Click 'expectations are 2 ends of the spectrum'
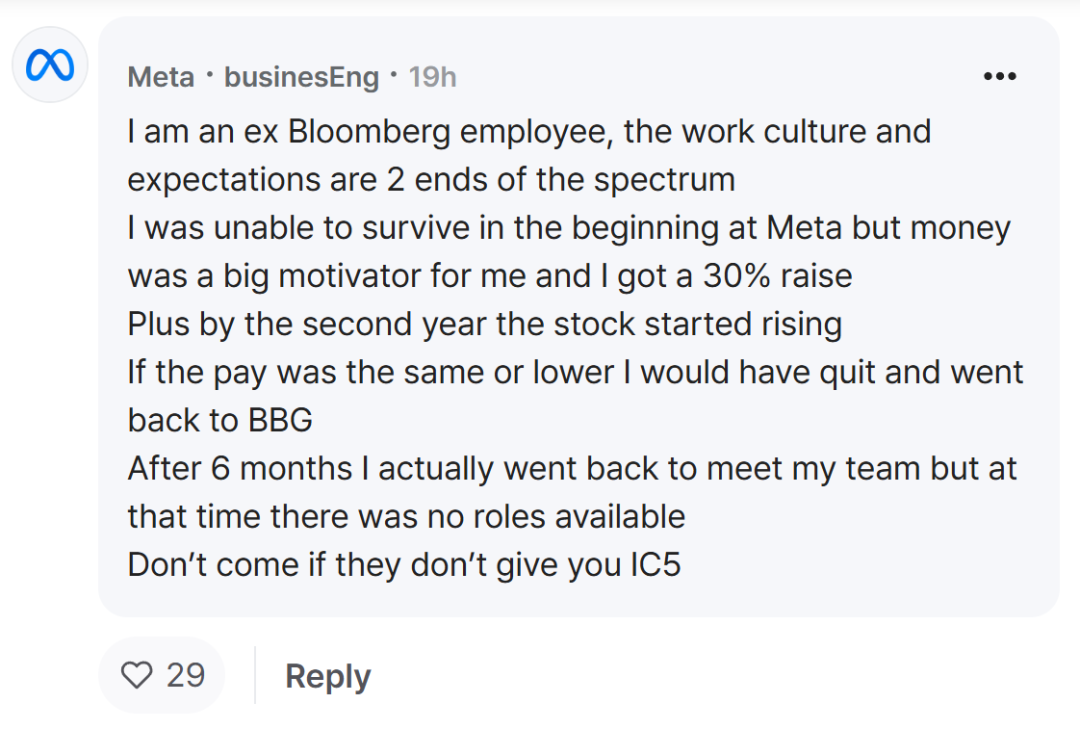 coord(431,181)
